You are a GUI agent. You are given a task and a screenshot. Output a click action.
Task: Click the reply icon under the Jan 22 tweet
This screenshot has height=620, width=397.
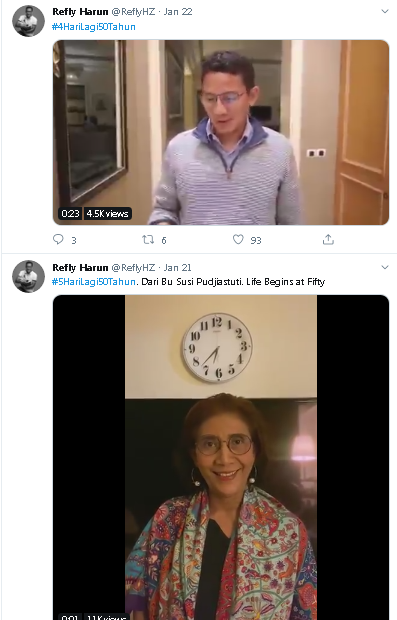pos(59,239)
